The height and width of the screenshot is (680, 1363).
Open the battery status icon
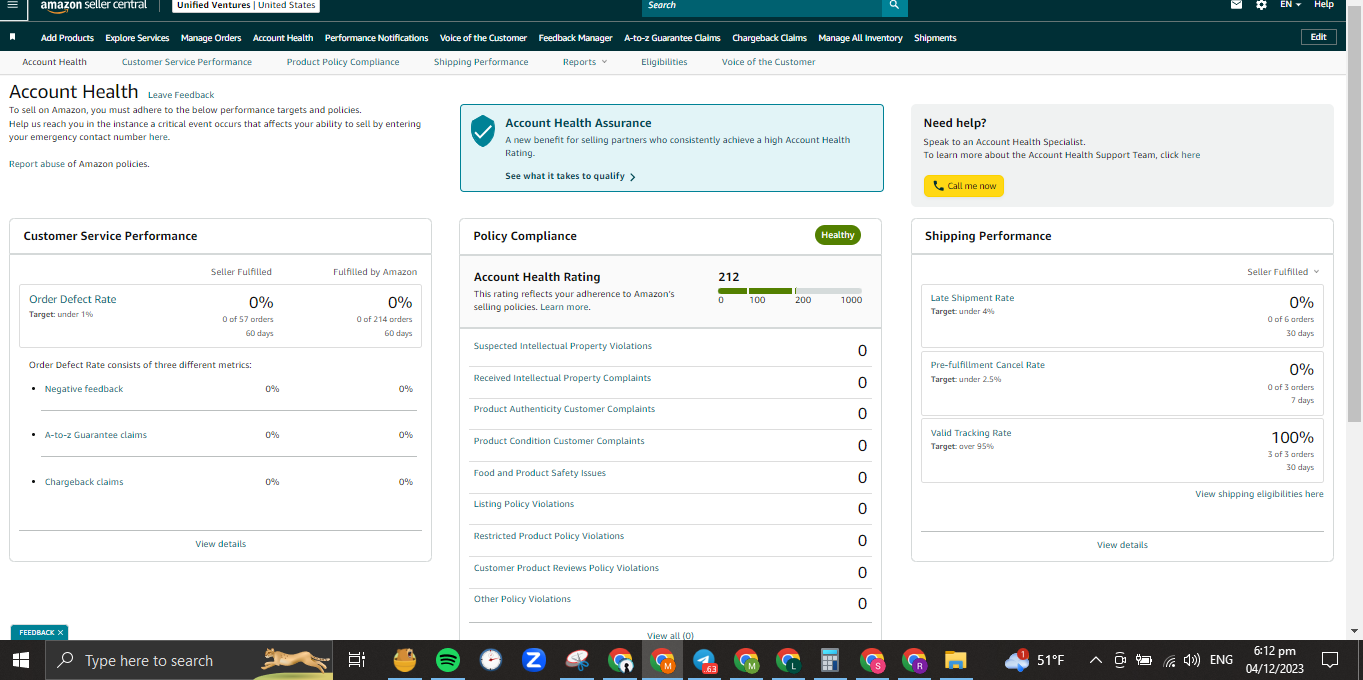tap(1144, 660)
